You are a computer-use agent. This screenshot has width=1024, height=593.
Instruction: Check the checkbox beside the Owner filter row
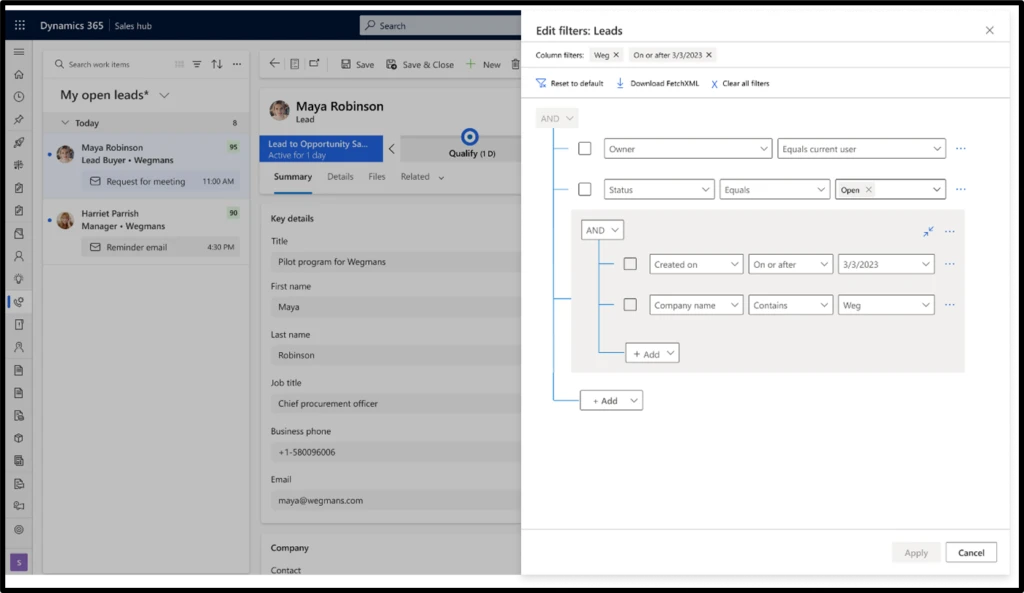[585, 147]
